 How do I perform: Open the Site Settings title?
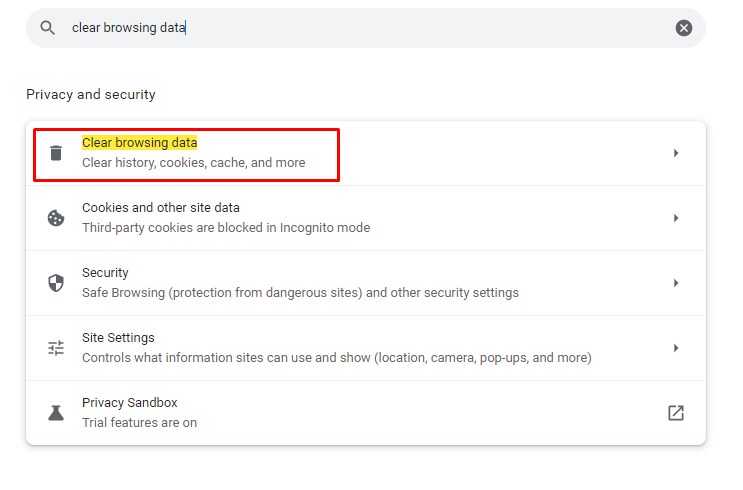[118, 337]
